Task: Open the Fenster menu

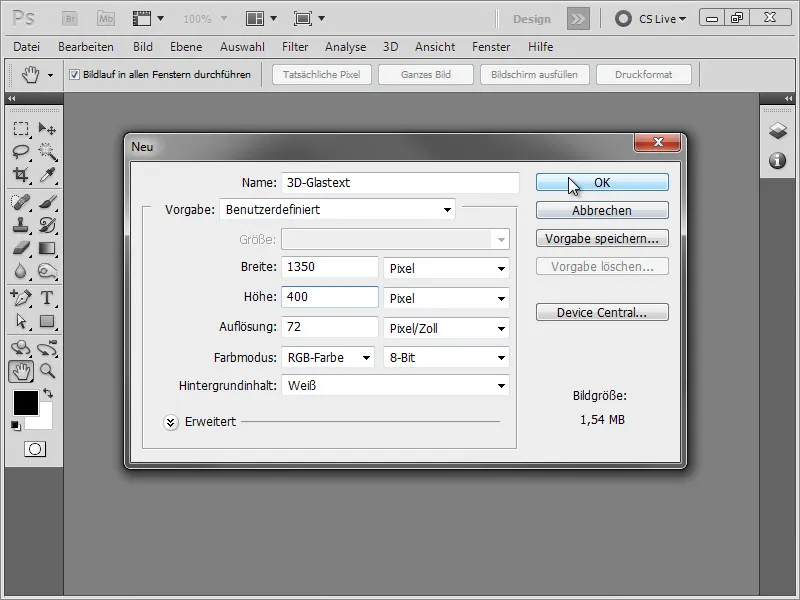Action: pos(491,47)
